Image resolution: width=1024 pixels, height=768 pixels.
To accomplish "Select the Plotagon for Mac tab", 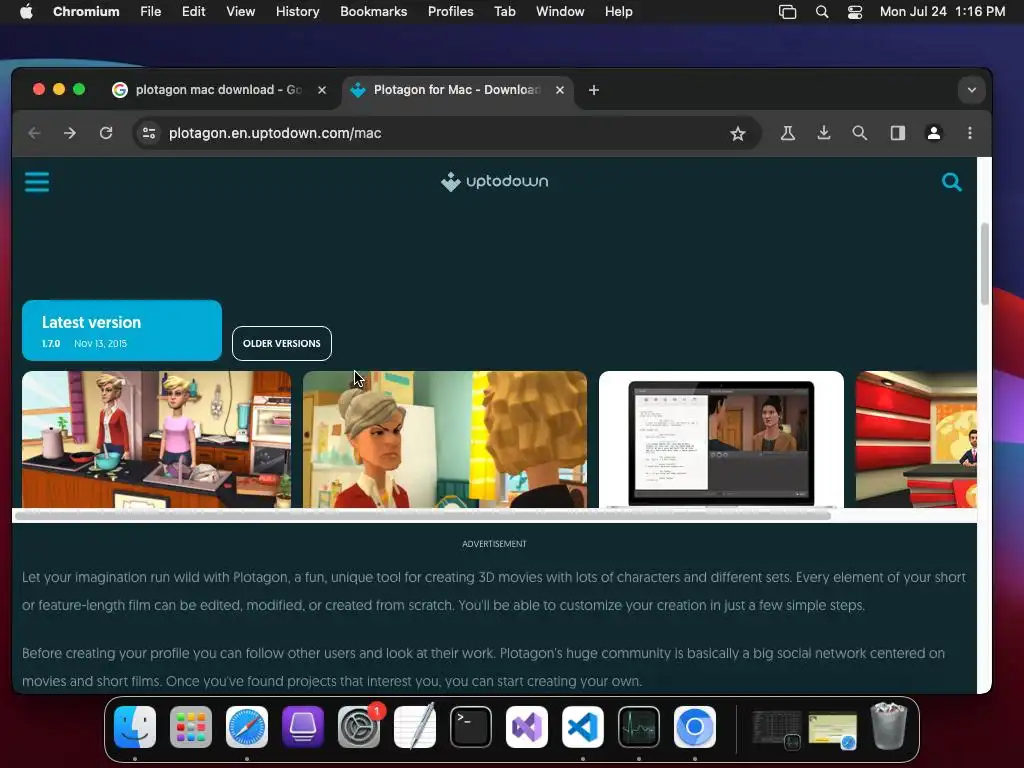I will point(457,90).
